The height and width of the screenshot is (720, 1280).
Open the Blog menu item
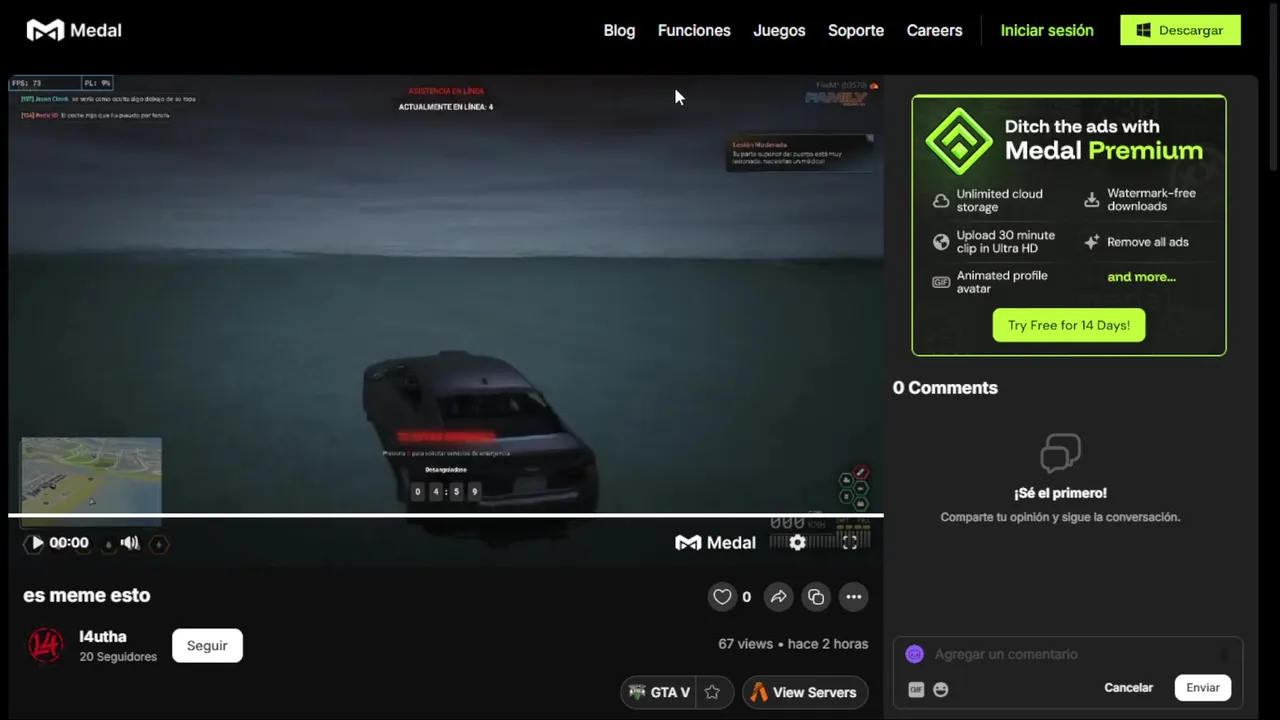click(x=619, y=31)
